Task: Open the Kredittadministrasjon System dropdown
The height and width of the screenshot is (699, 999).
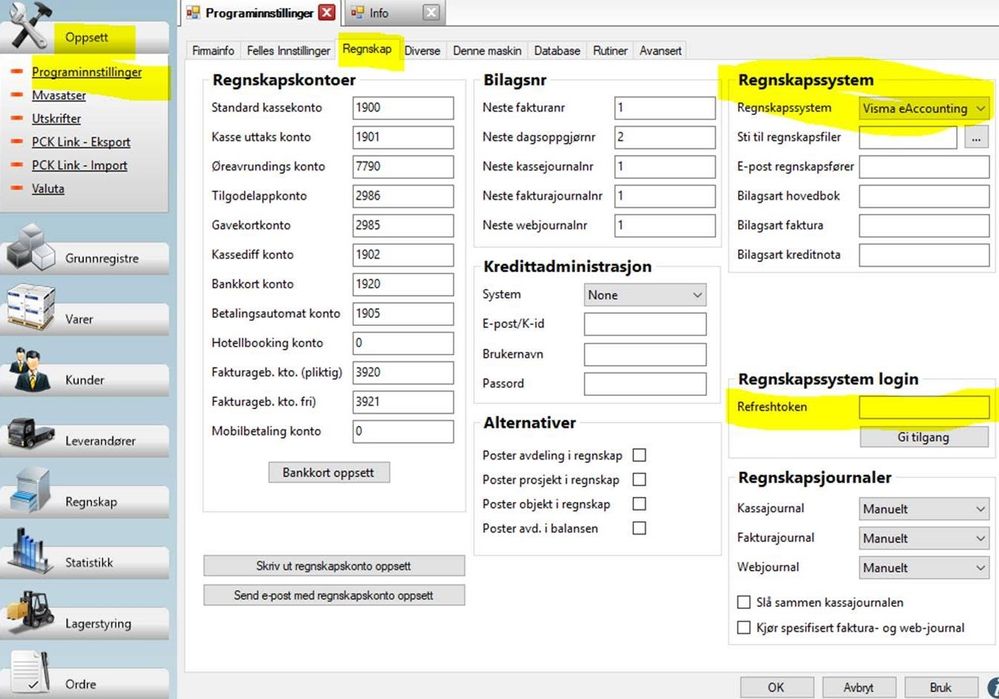Action: tap(645, 295)
